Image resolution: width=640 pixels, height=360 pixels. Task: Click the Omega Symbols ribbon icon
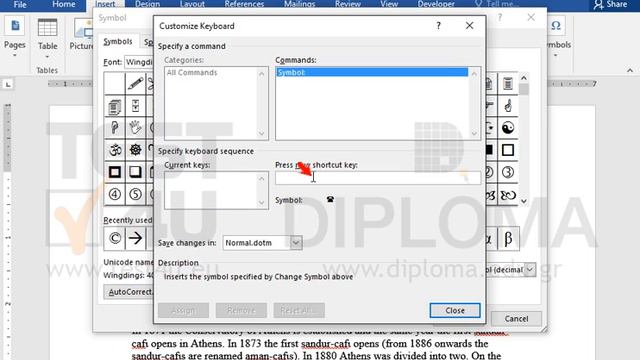point(556,26)
